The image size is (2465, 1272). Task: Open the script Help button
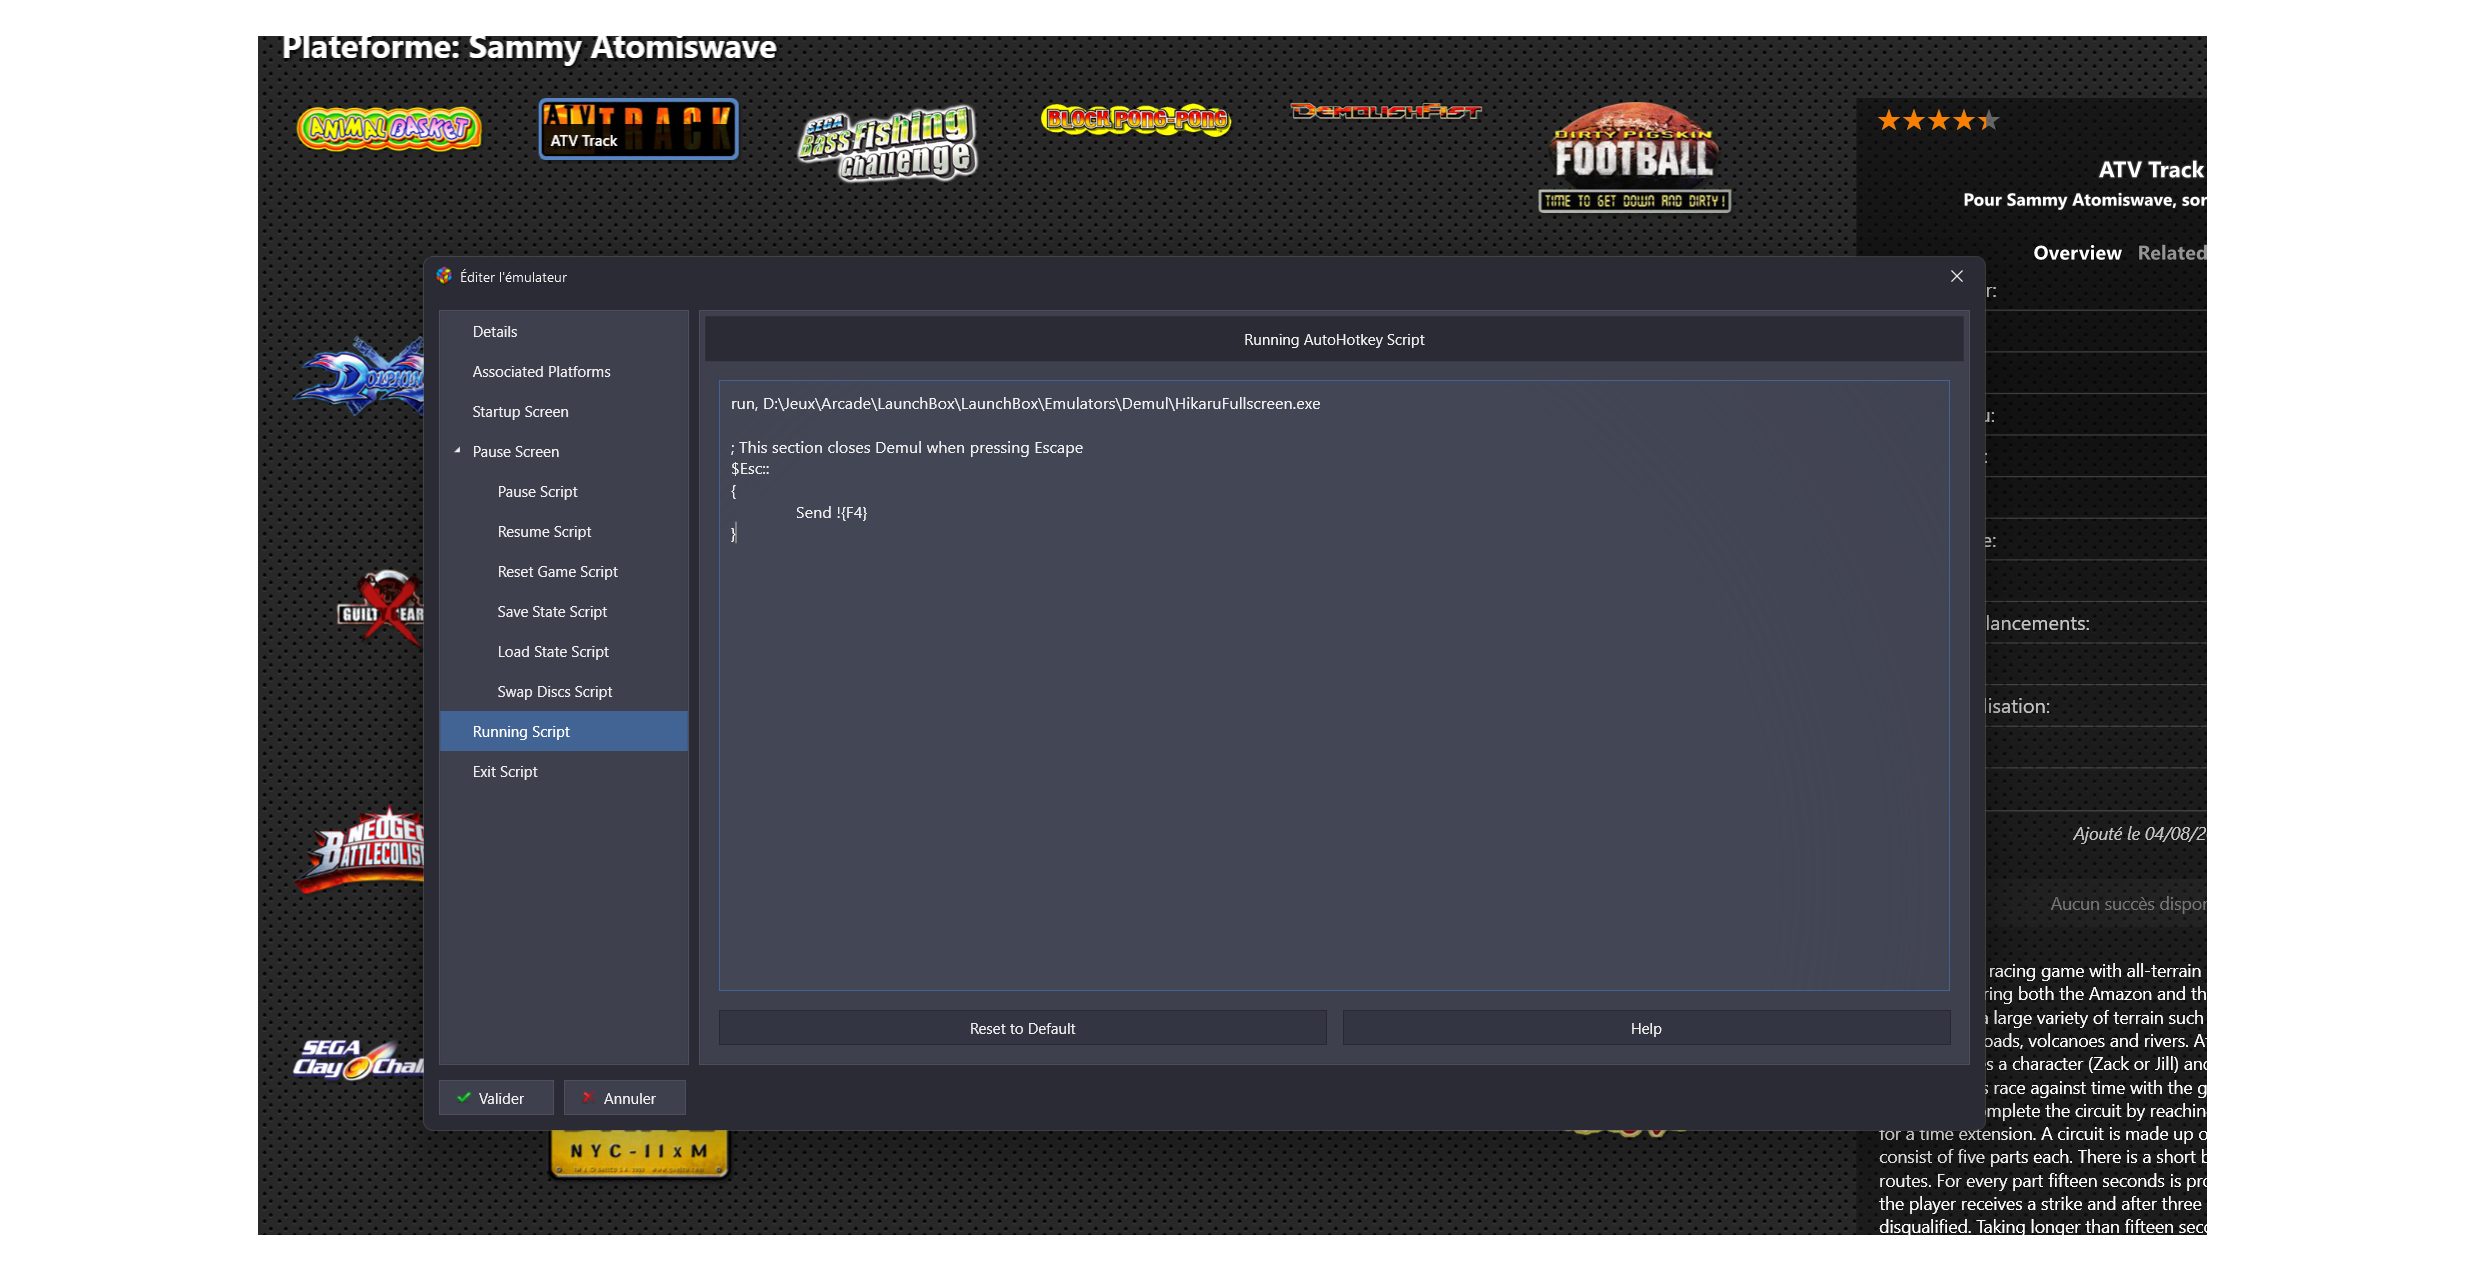(x=1646, y=1028)
